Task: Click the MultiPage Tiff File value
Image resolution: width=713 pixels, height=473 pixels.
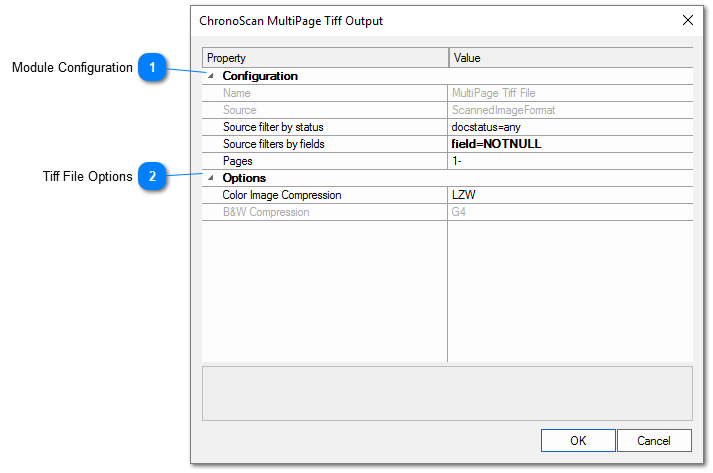Action: pos(570,93)
